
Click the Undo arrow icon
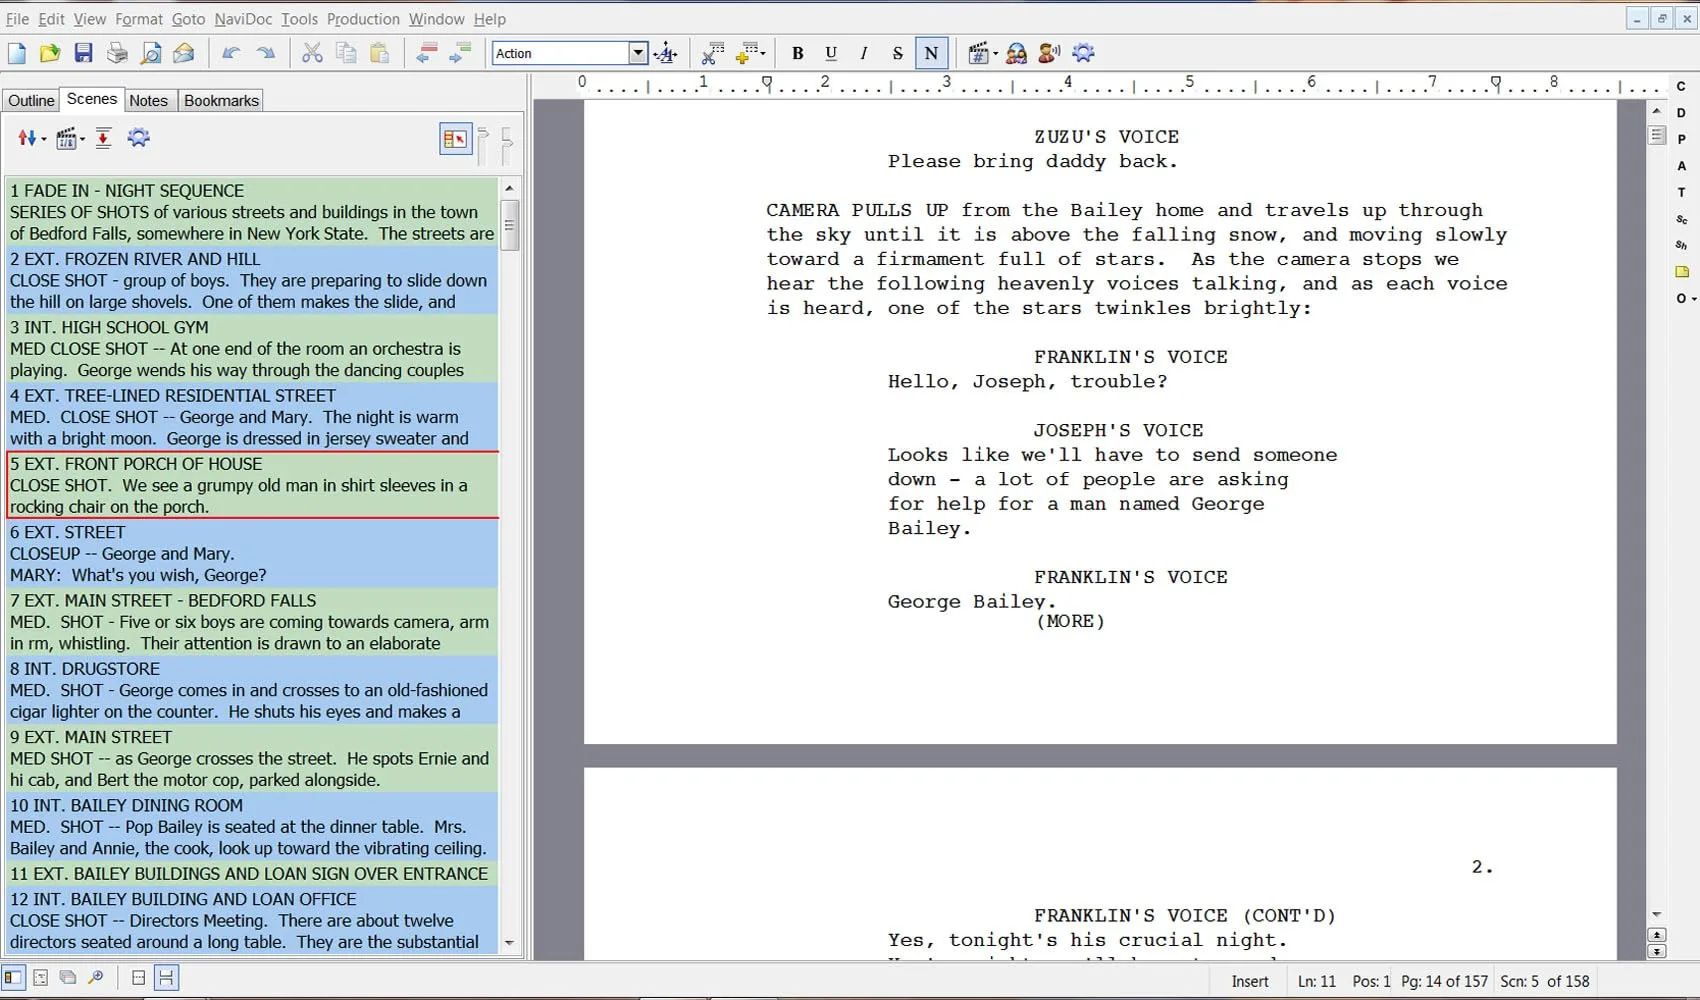[x=231, y=53]
